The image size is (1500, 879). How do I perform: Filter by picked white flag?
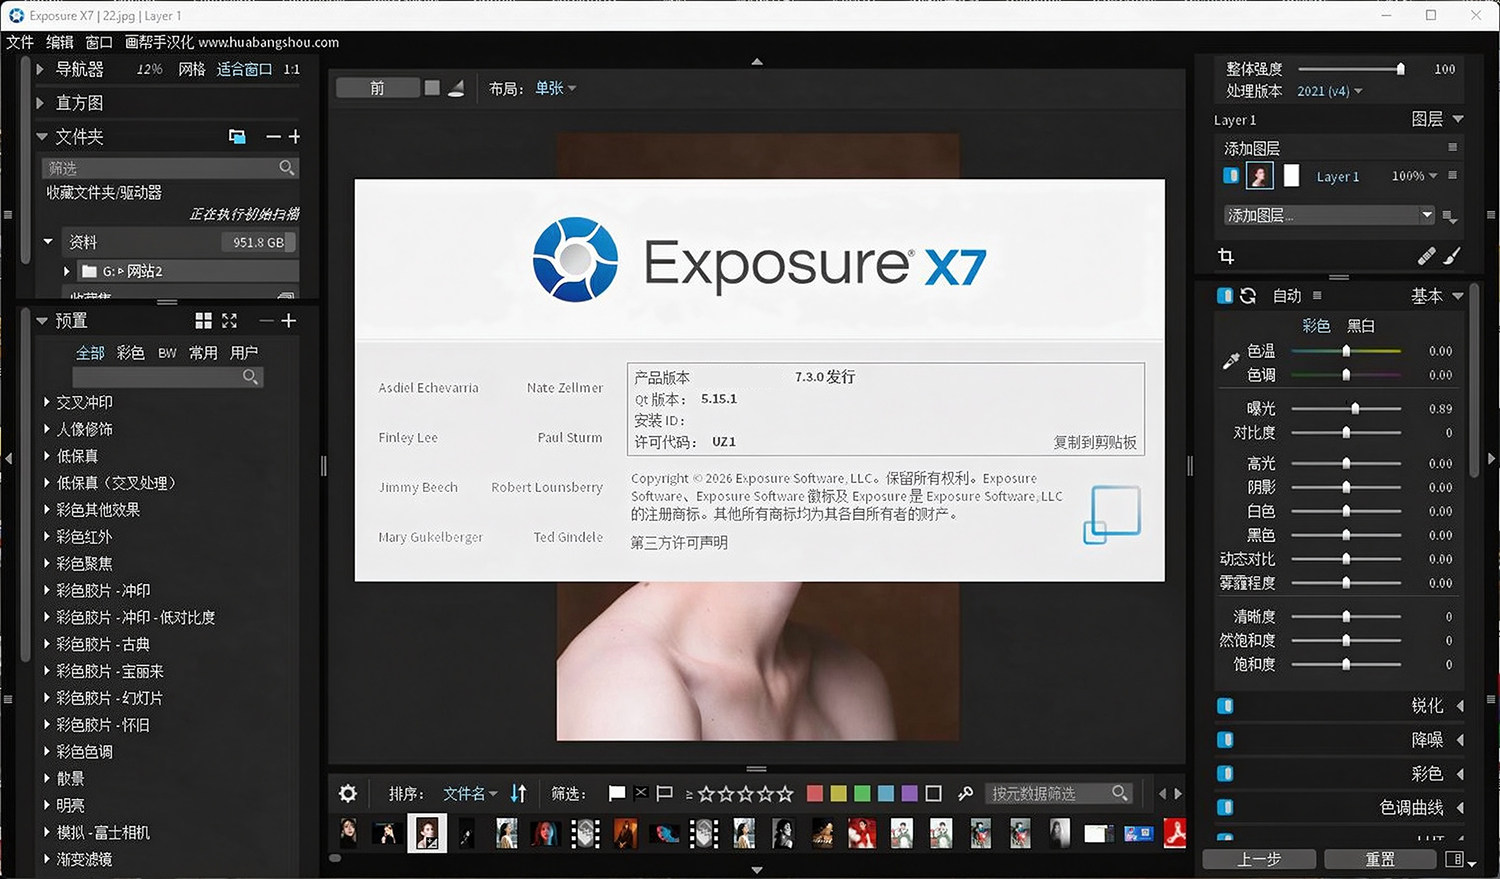617,793
